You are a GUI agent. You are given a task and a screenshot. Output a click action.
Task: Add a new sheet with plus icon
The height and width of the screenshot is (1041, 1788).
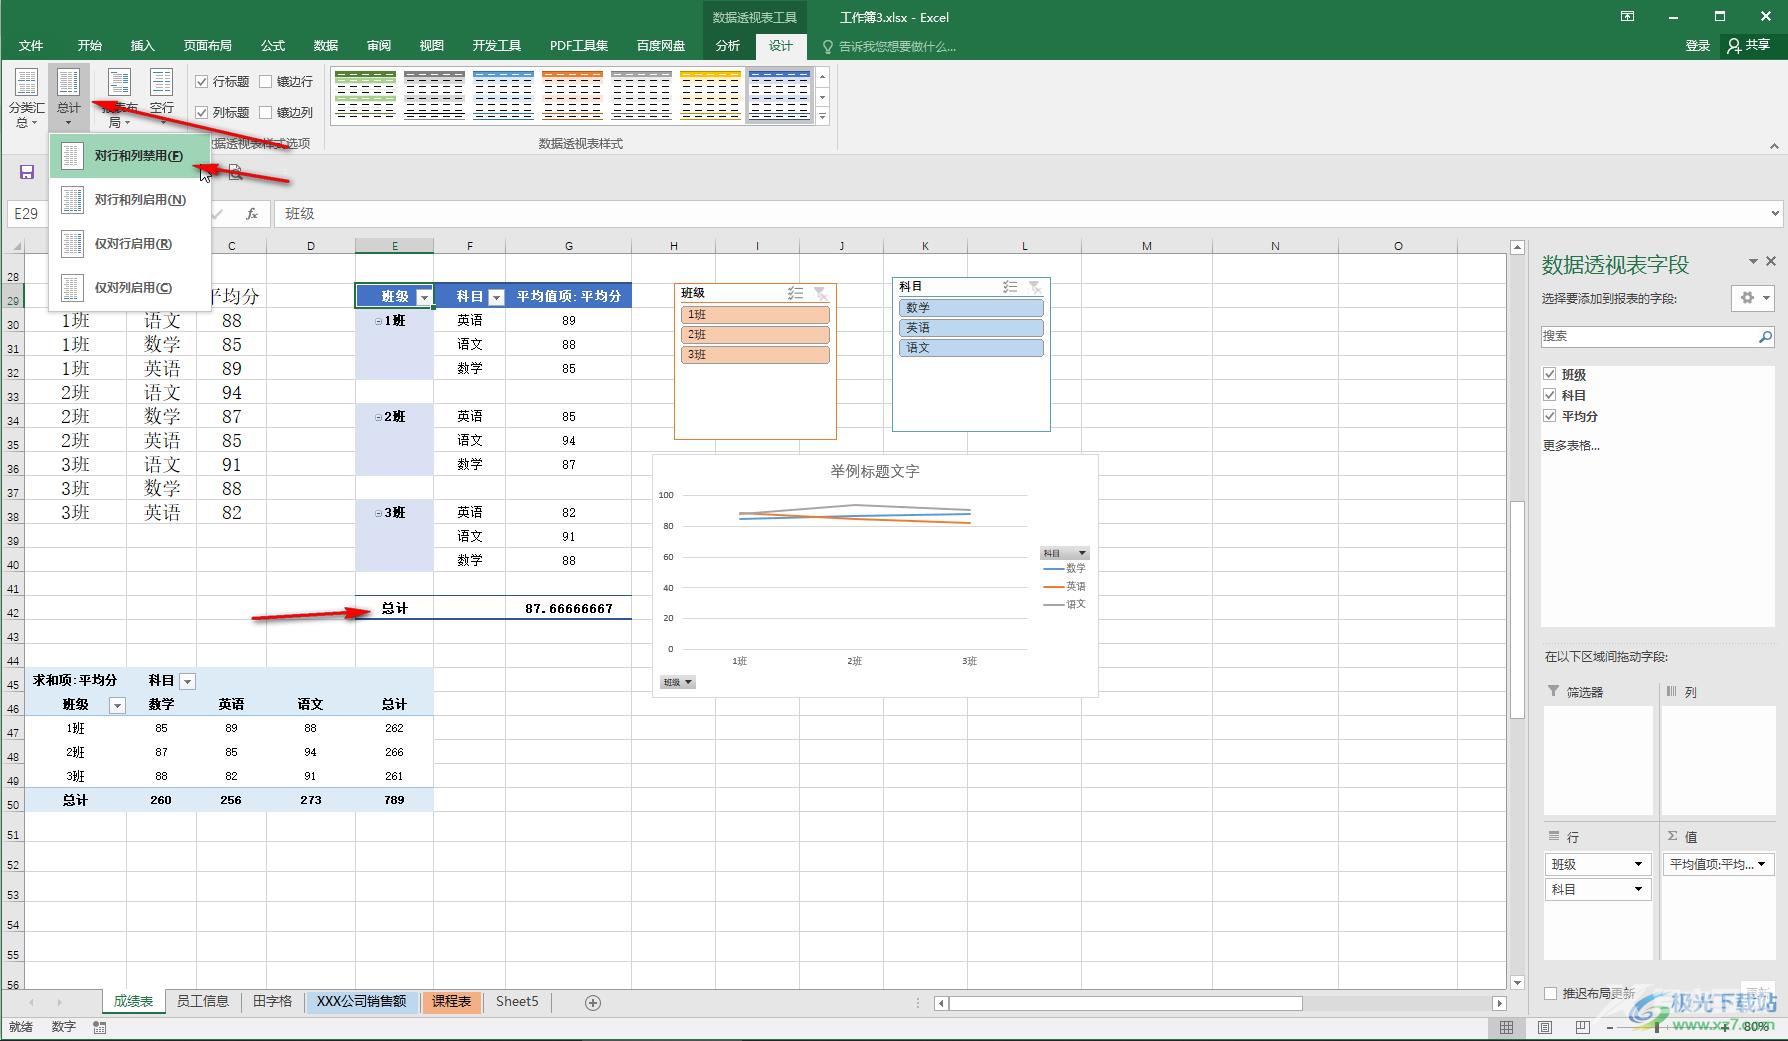pos(592,1002)
